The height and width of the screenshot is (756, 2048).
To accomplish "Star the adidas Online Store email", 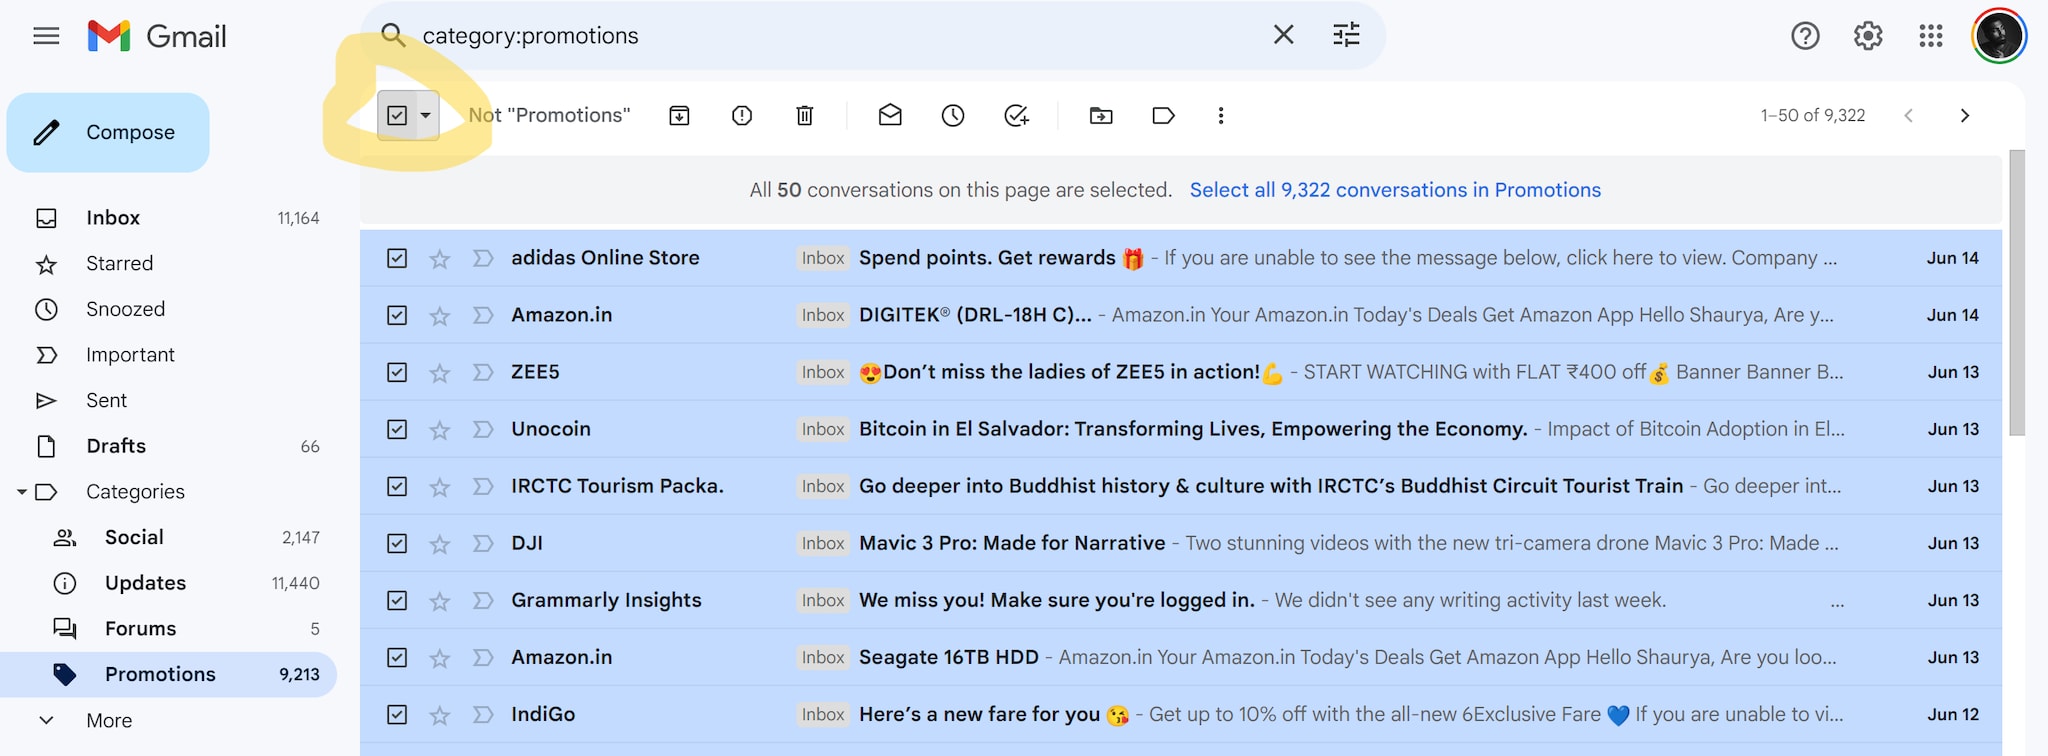I will click(x=439, y=259).
